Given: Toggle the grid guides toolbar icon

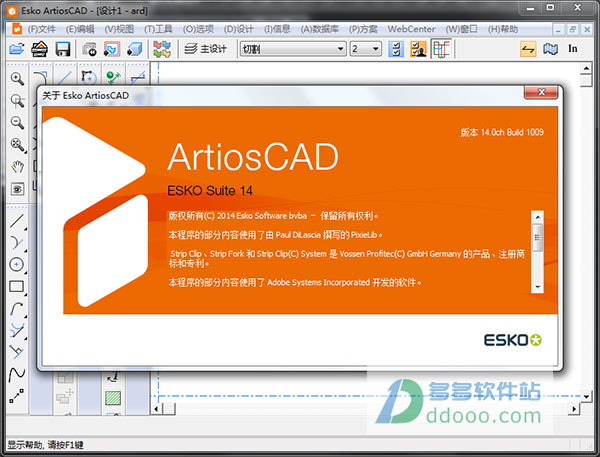Looking at the screenshot, I should (x=441, y=49).
